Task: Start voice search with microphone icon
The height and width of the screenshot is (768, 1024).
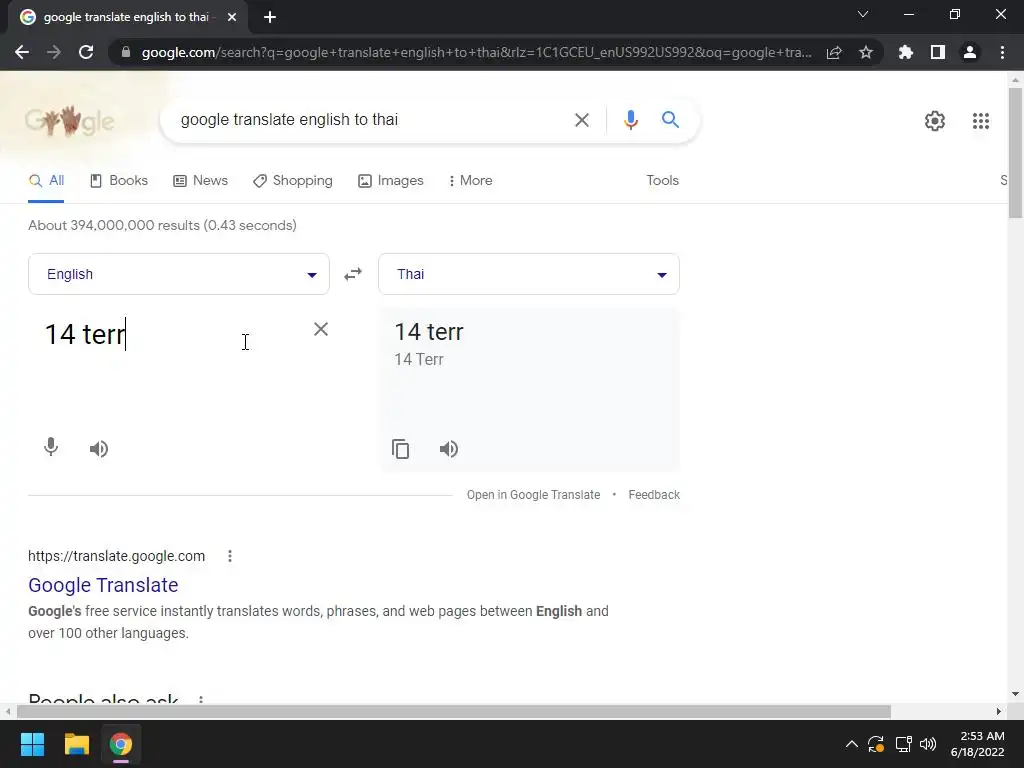Action: point(630,120)
